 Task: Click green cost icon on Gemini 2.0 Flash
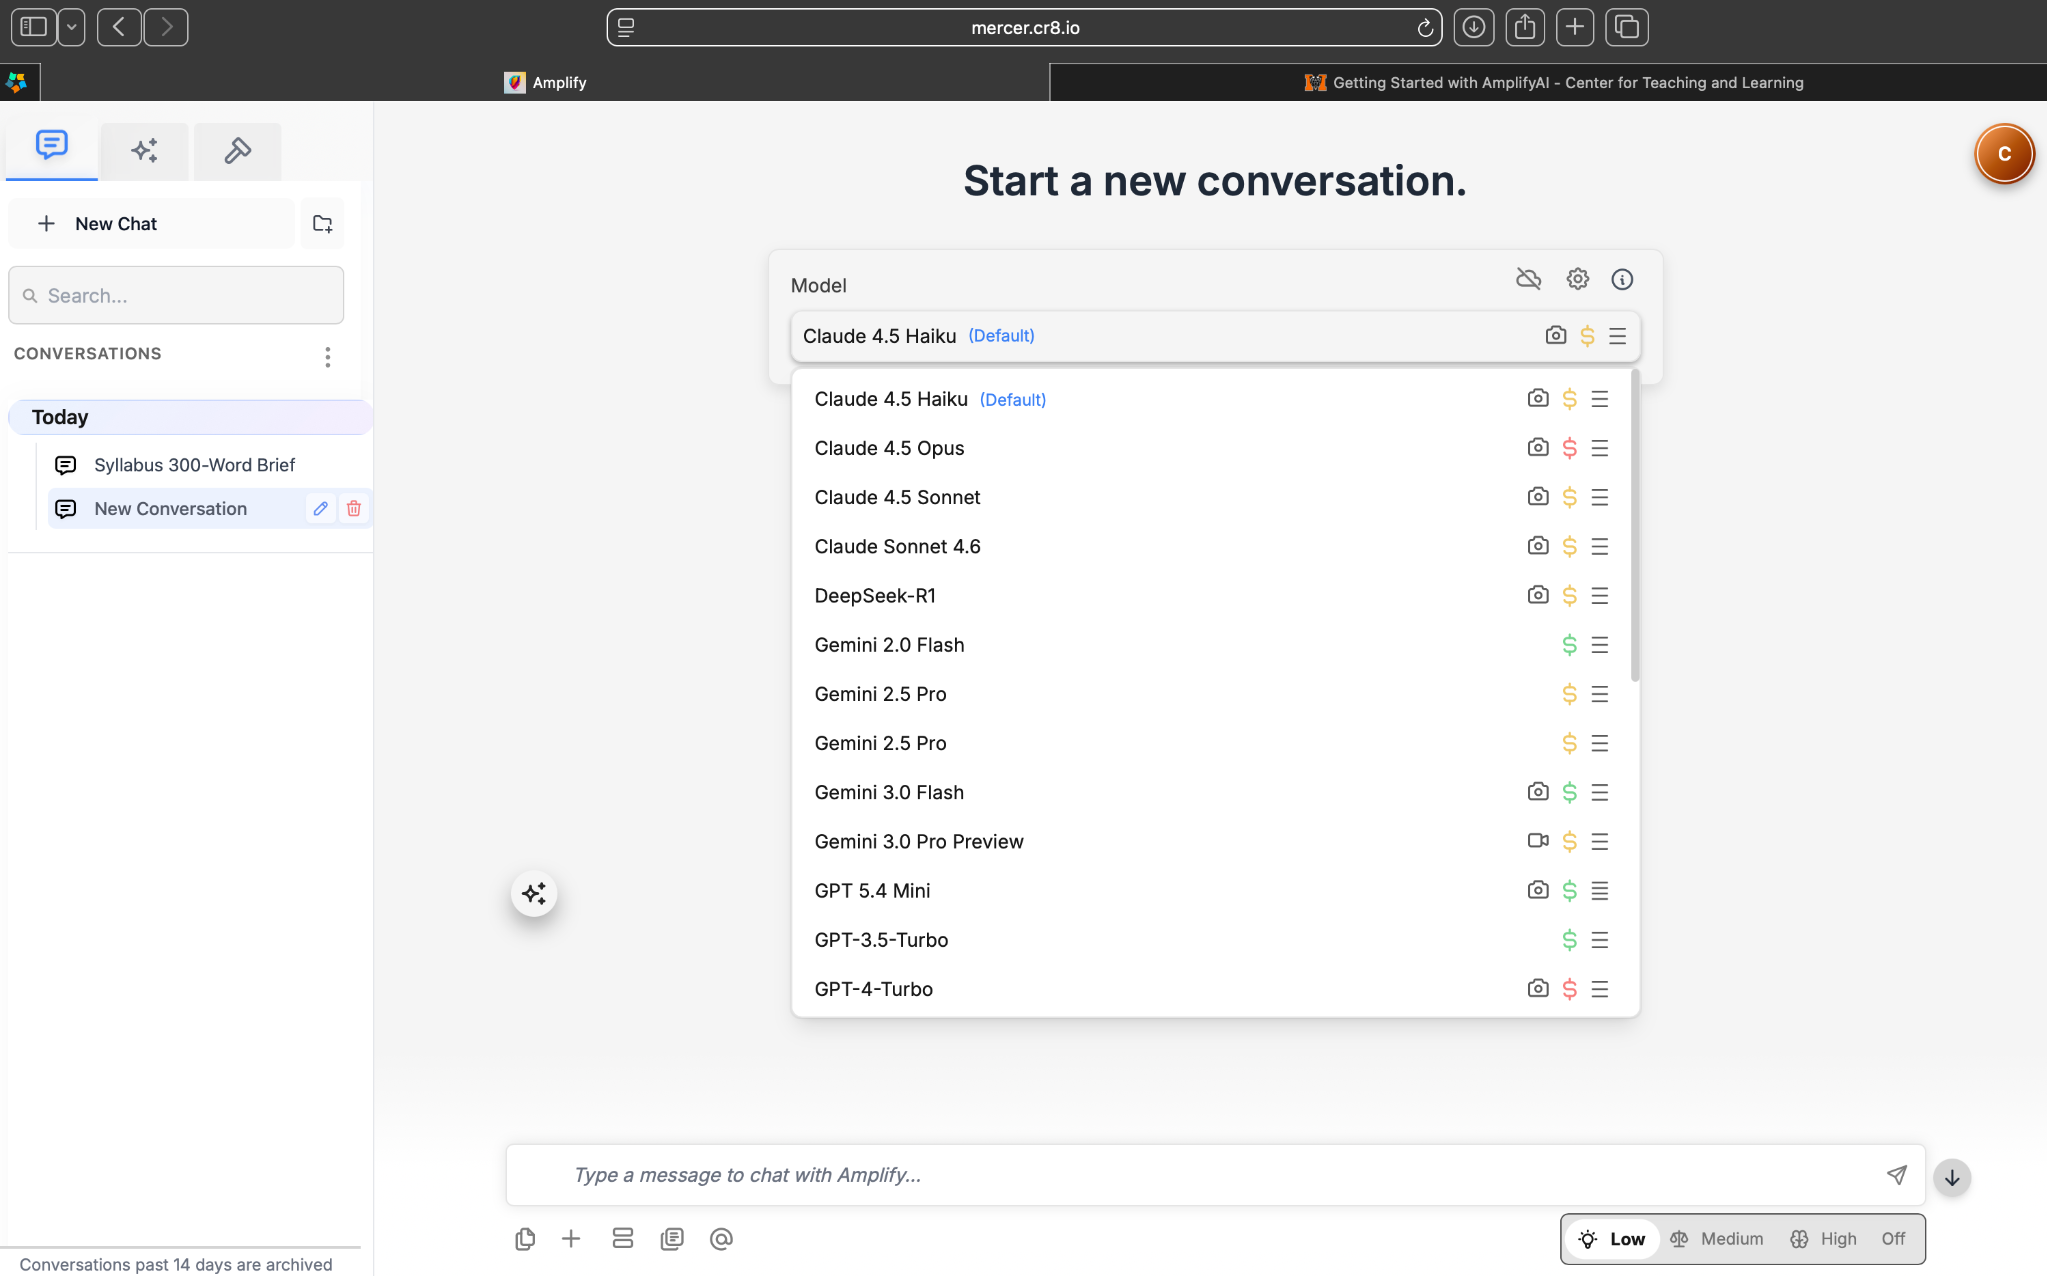tap(1570, 645)
